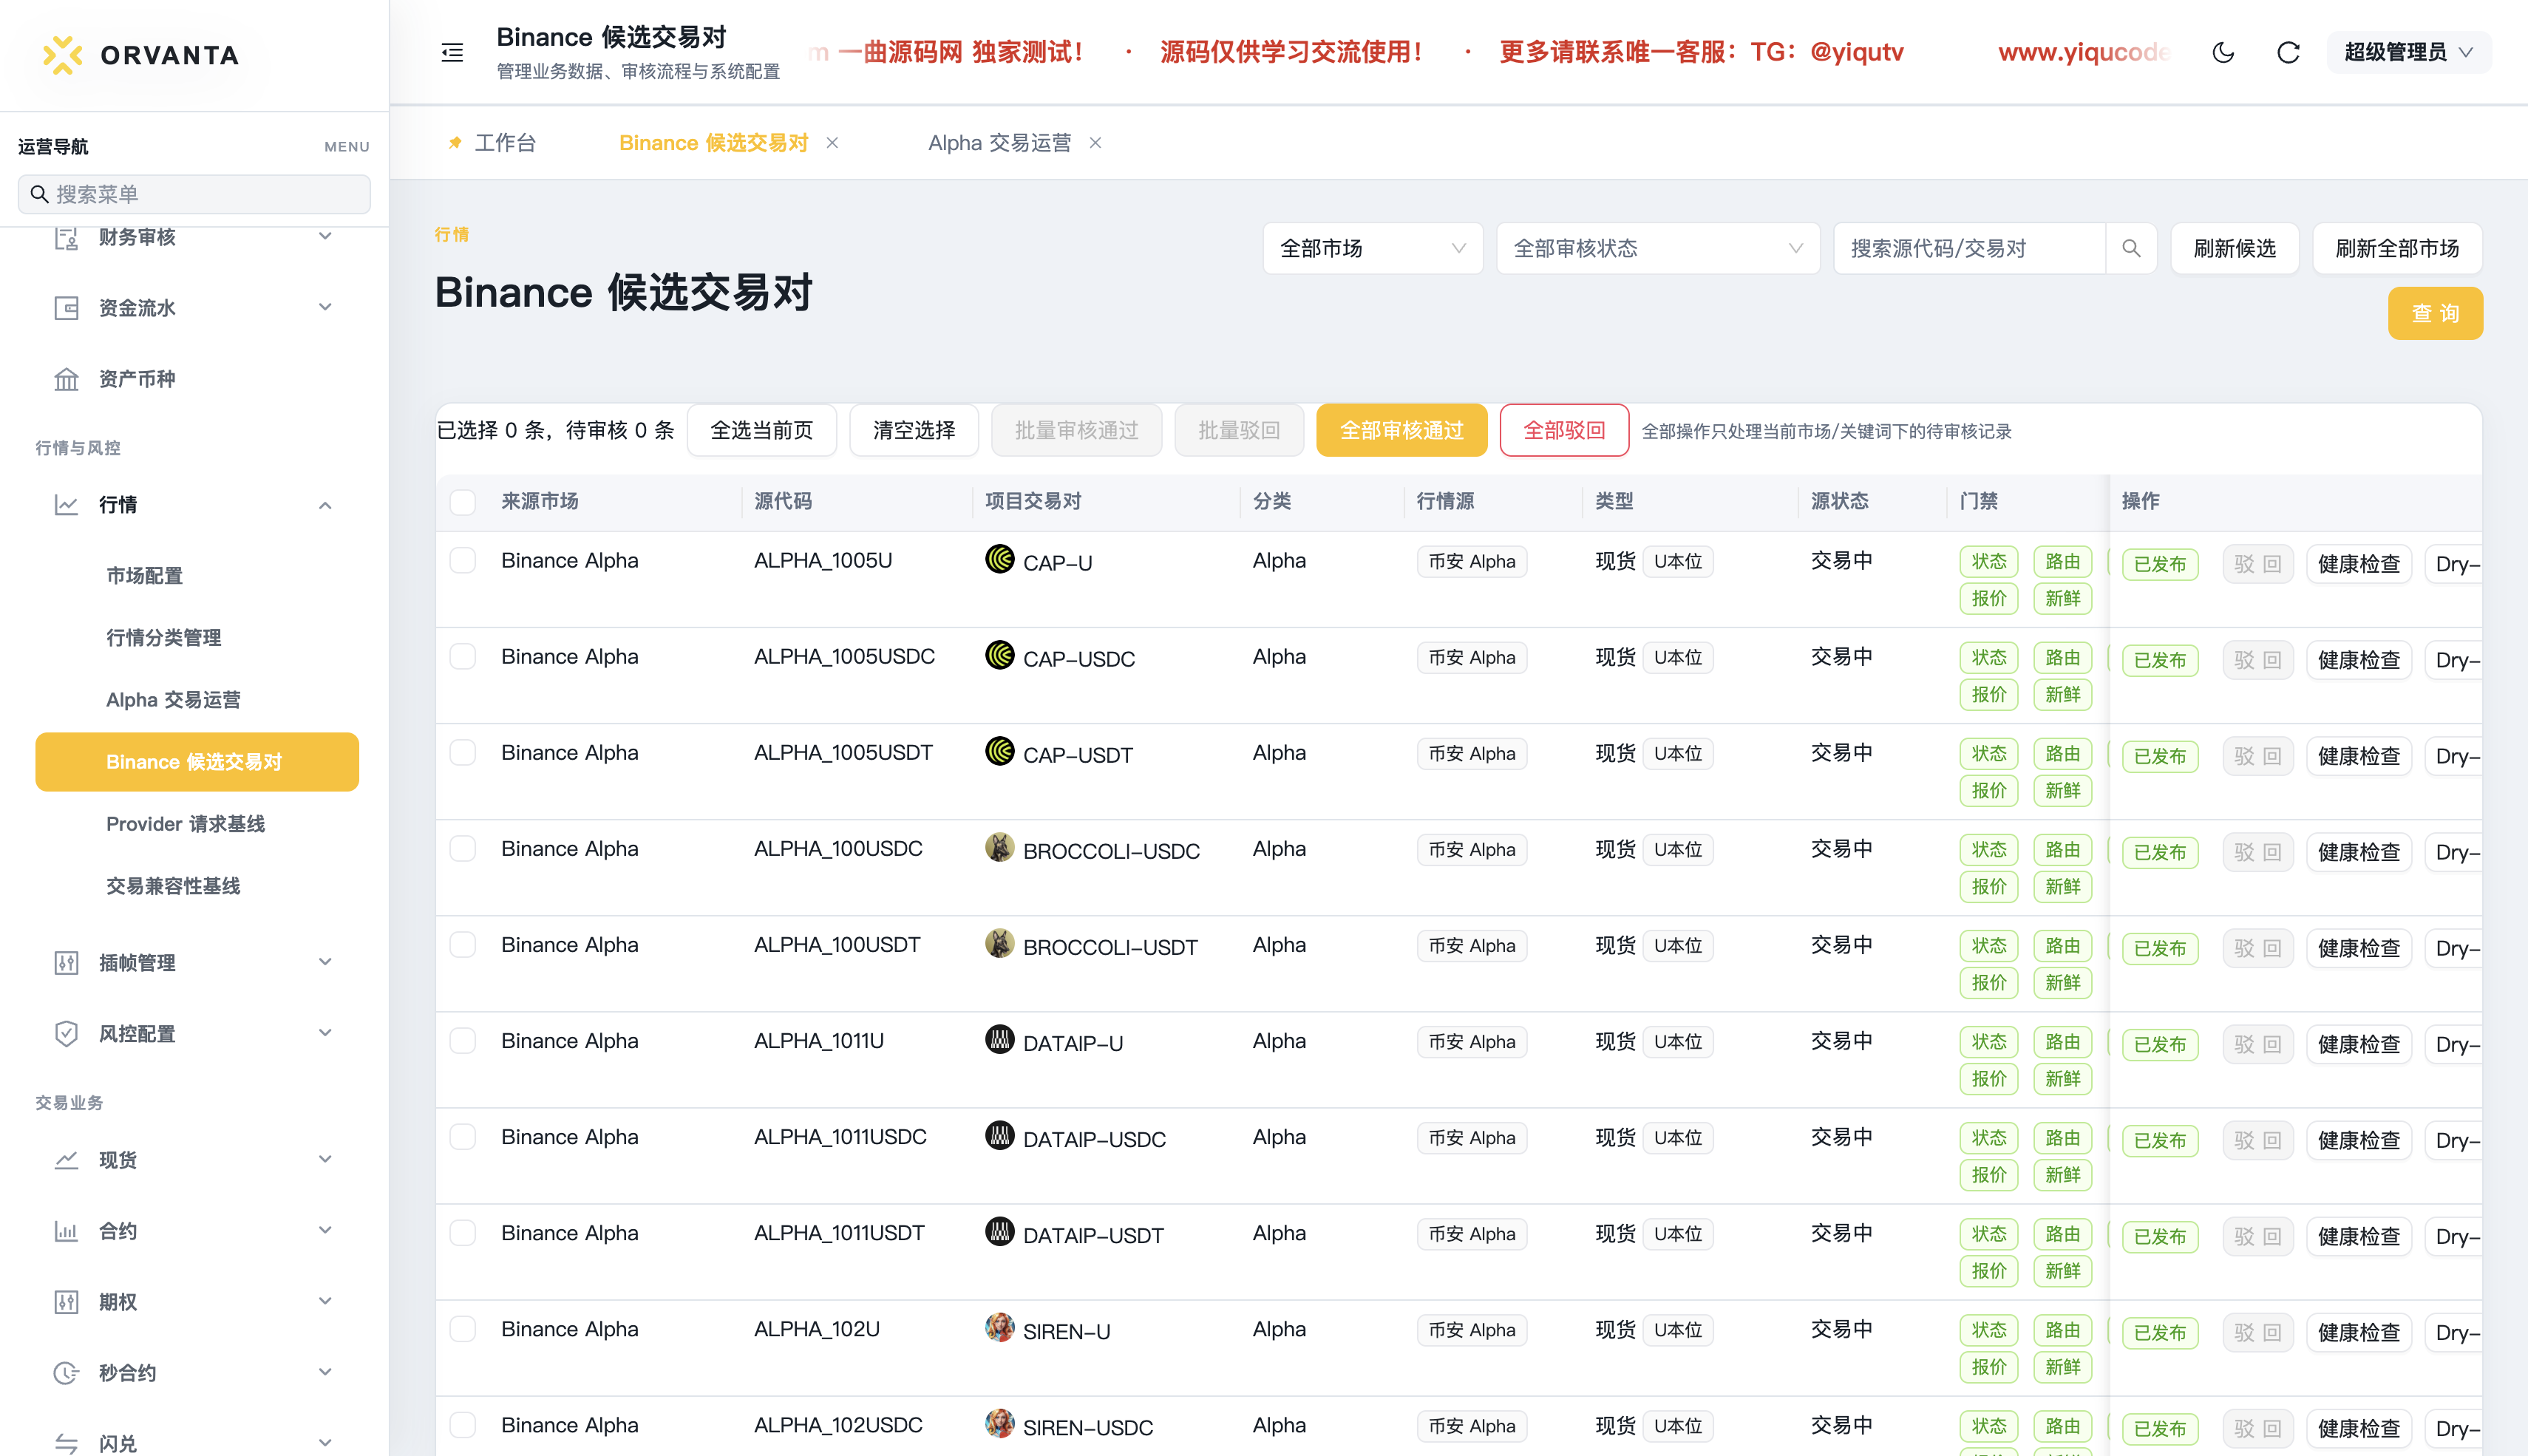This screenshot has height=1456, width=2528.
Task: Close the Binance 候选交易对 tab
Action: coord(832,143)
